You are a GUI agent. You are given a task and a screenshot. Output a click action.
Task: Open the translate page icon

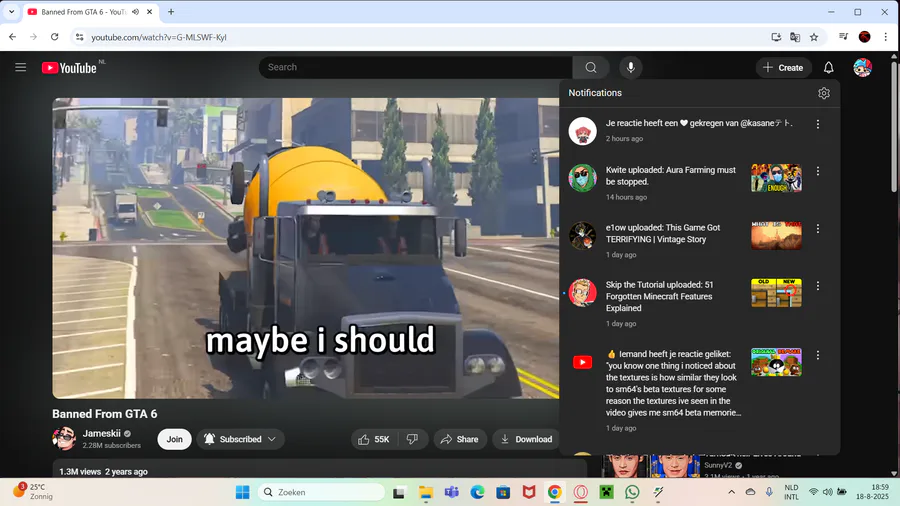point(795,37)
